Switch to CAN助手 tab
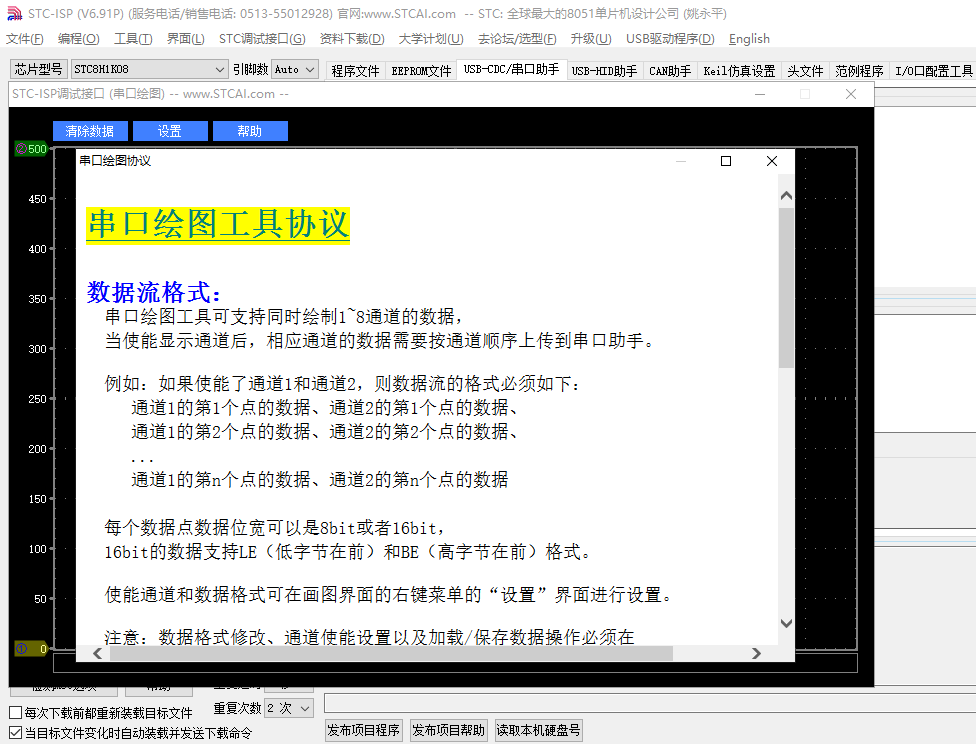The width and height of the screenshot is (976, 744). [x=670, y=71]
